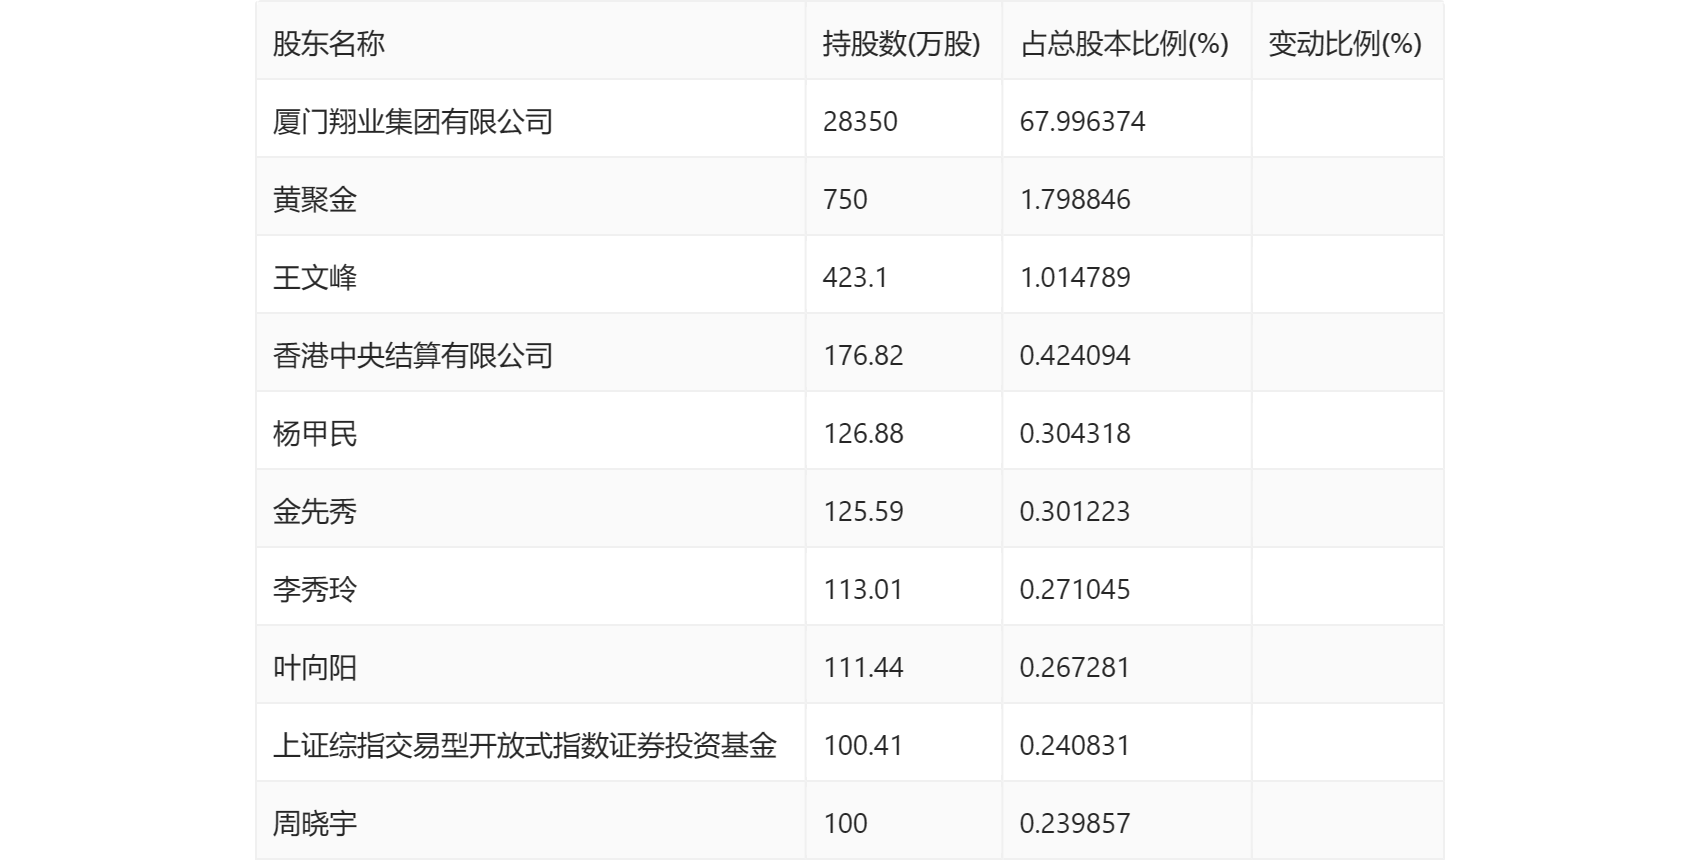Select shareholder 王文峰

(x=315, y=278)
